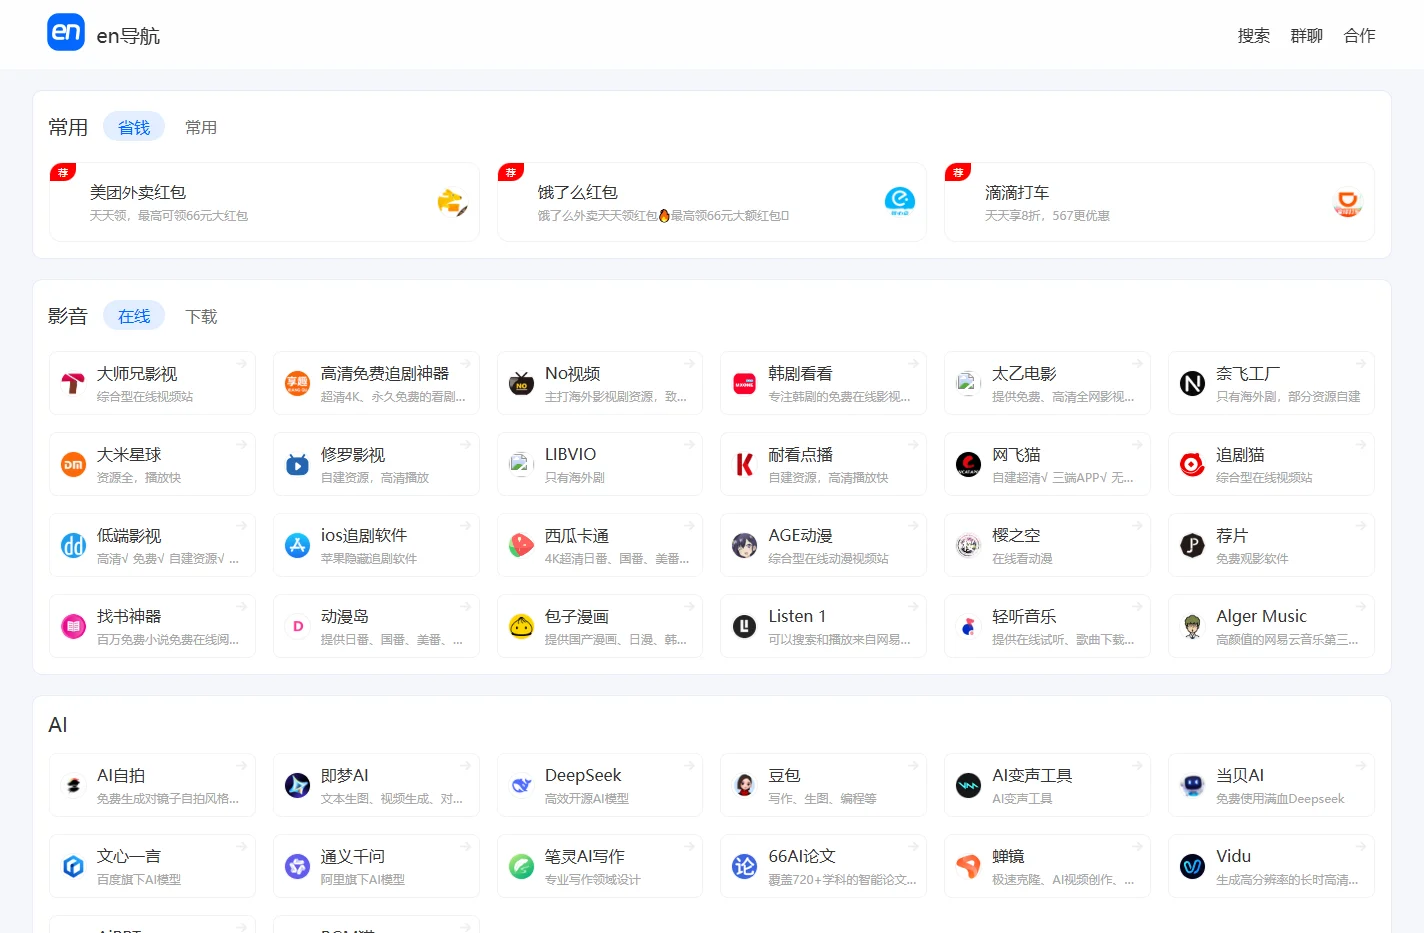
Task: Open the 滴滴打车 link
Action: (1159, 202)
